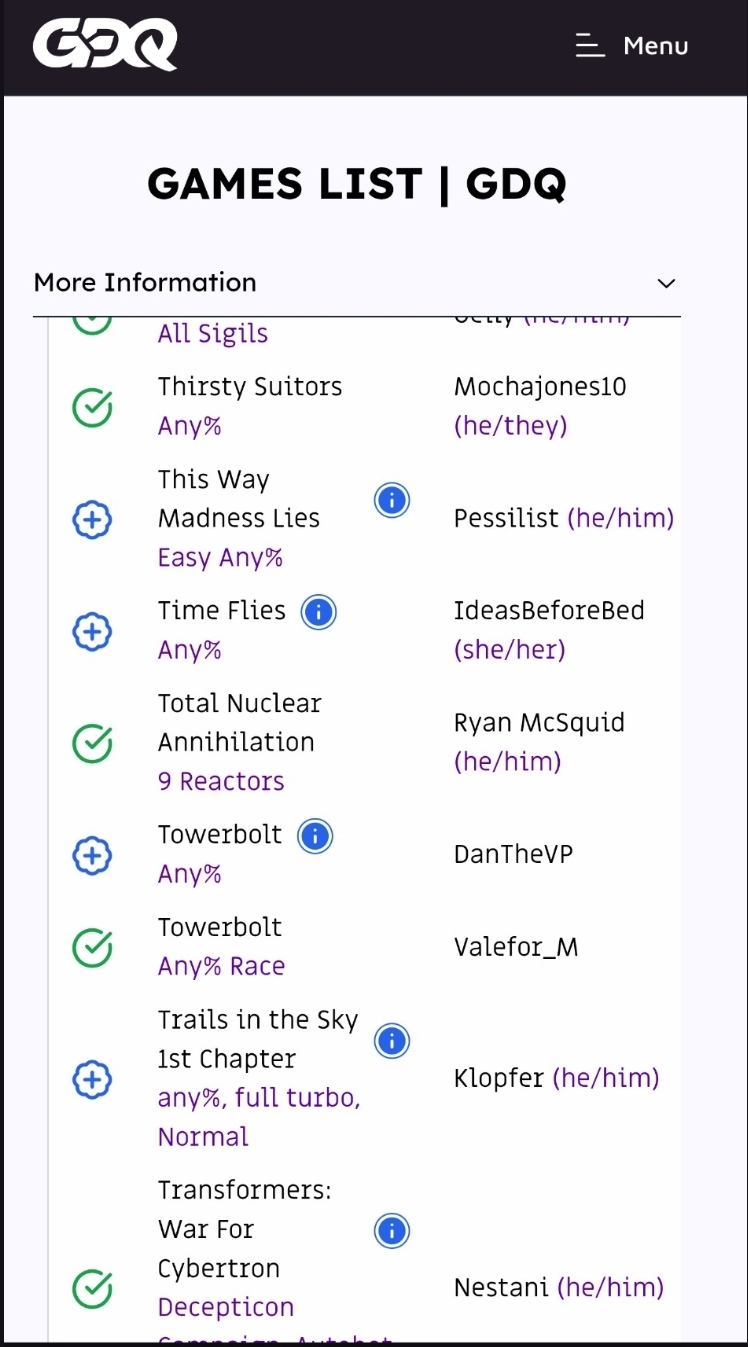Image resolution: width=748 pixels, height=1347 pixels.
Task: Open info icon for Trails in the Sky
Action: [x=392, y=1042]
